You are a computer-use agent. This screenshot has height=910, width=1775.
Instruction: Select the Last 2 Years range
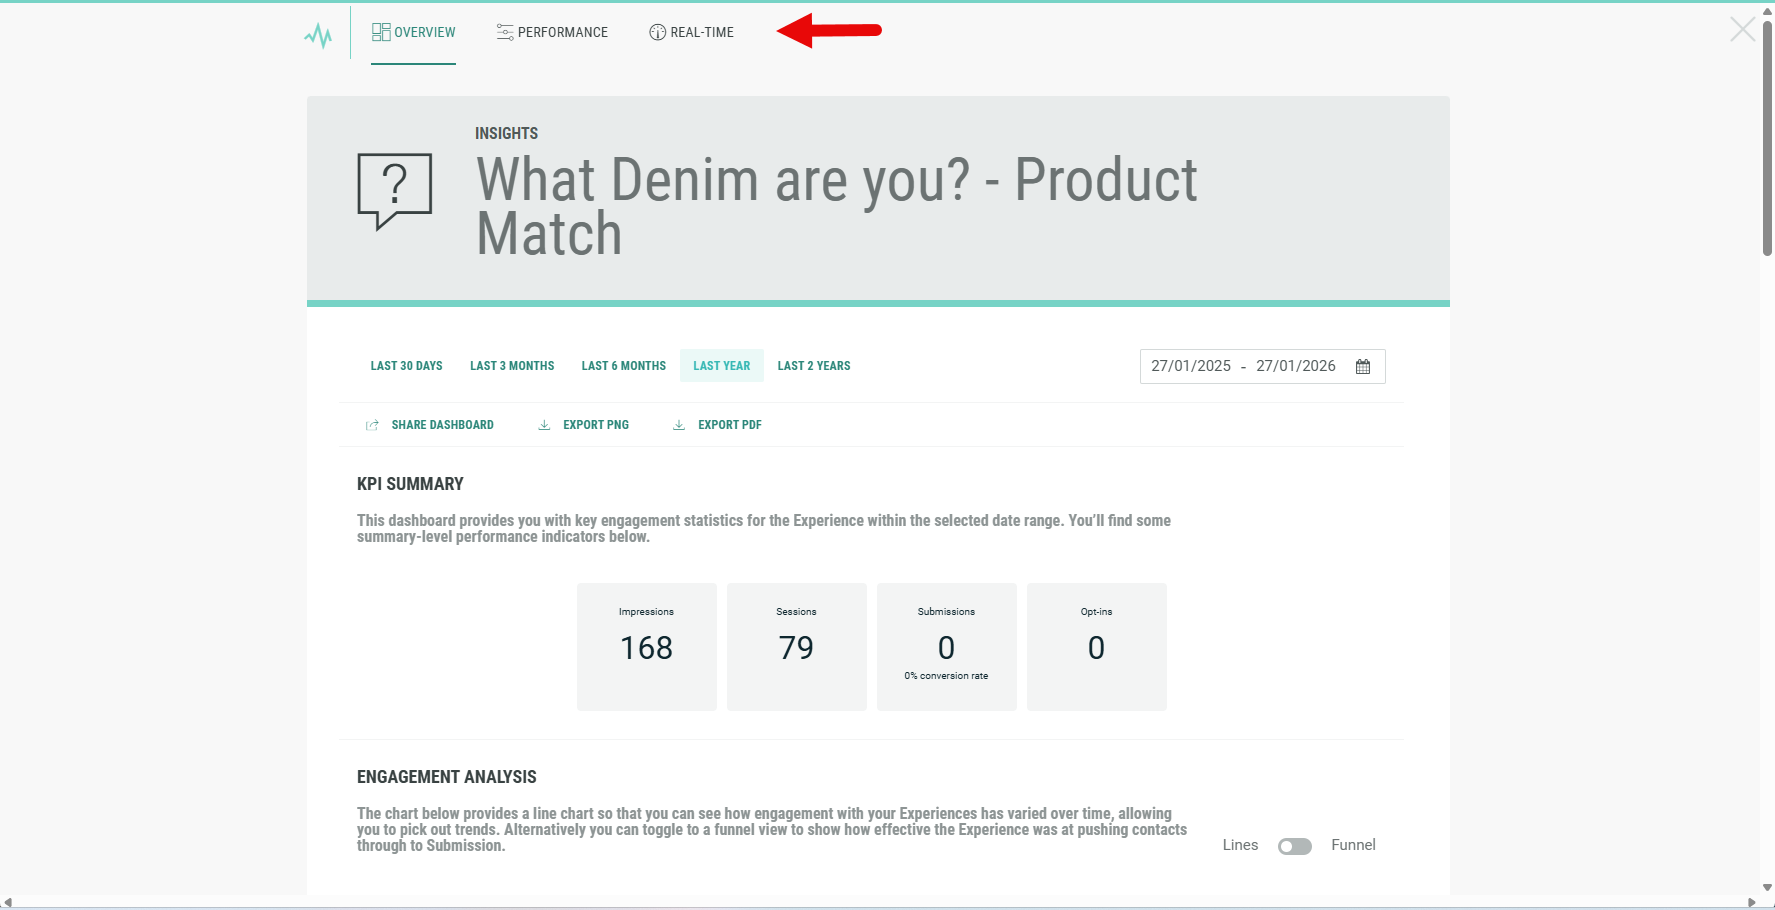(814, 366)
